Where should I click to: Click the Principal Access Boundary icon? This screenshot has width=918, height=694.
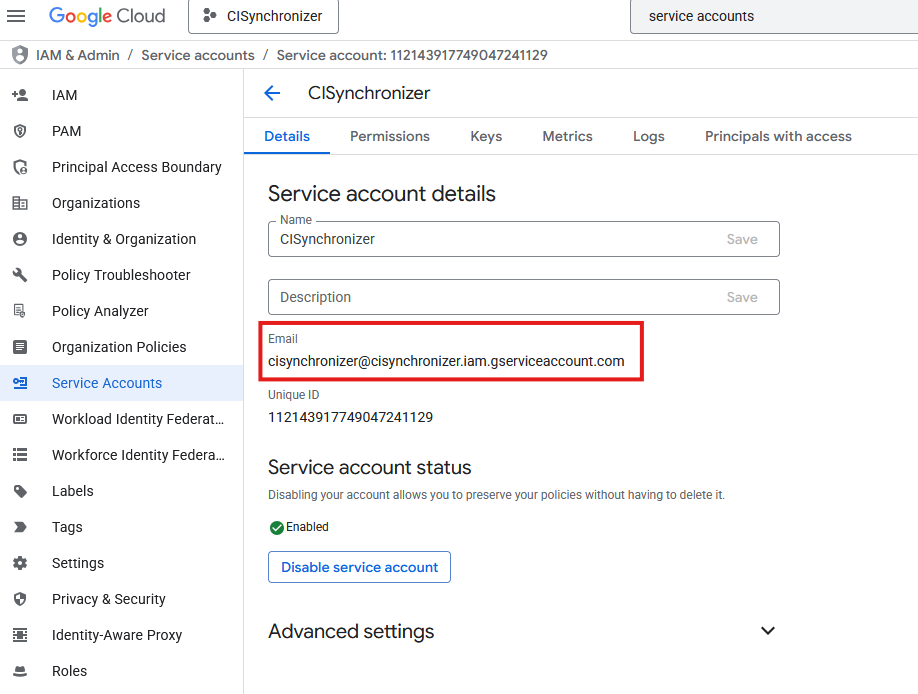(20, 167)
